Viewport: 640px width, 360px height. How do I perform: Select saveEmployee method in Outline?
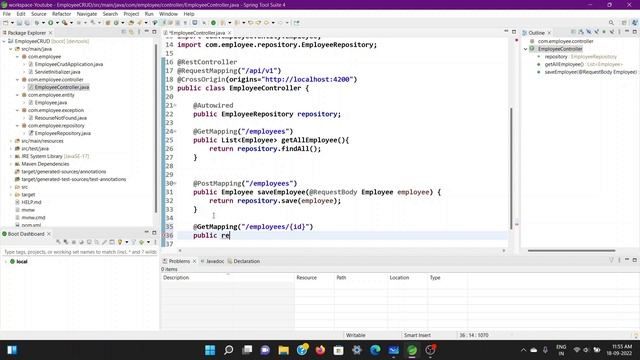click(590, 72)
